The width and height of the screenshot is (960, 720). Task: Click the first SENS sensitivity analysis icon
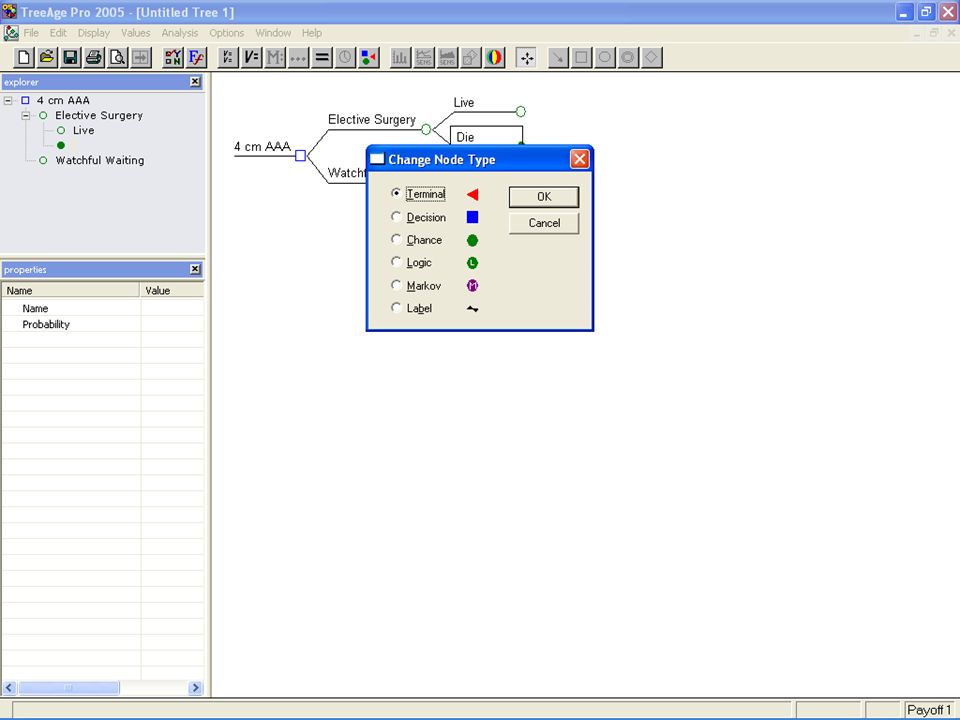424,58
